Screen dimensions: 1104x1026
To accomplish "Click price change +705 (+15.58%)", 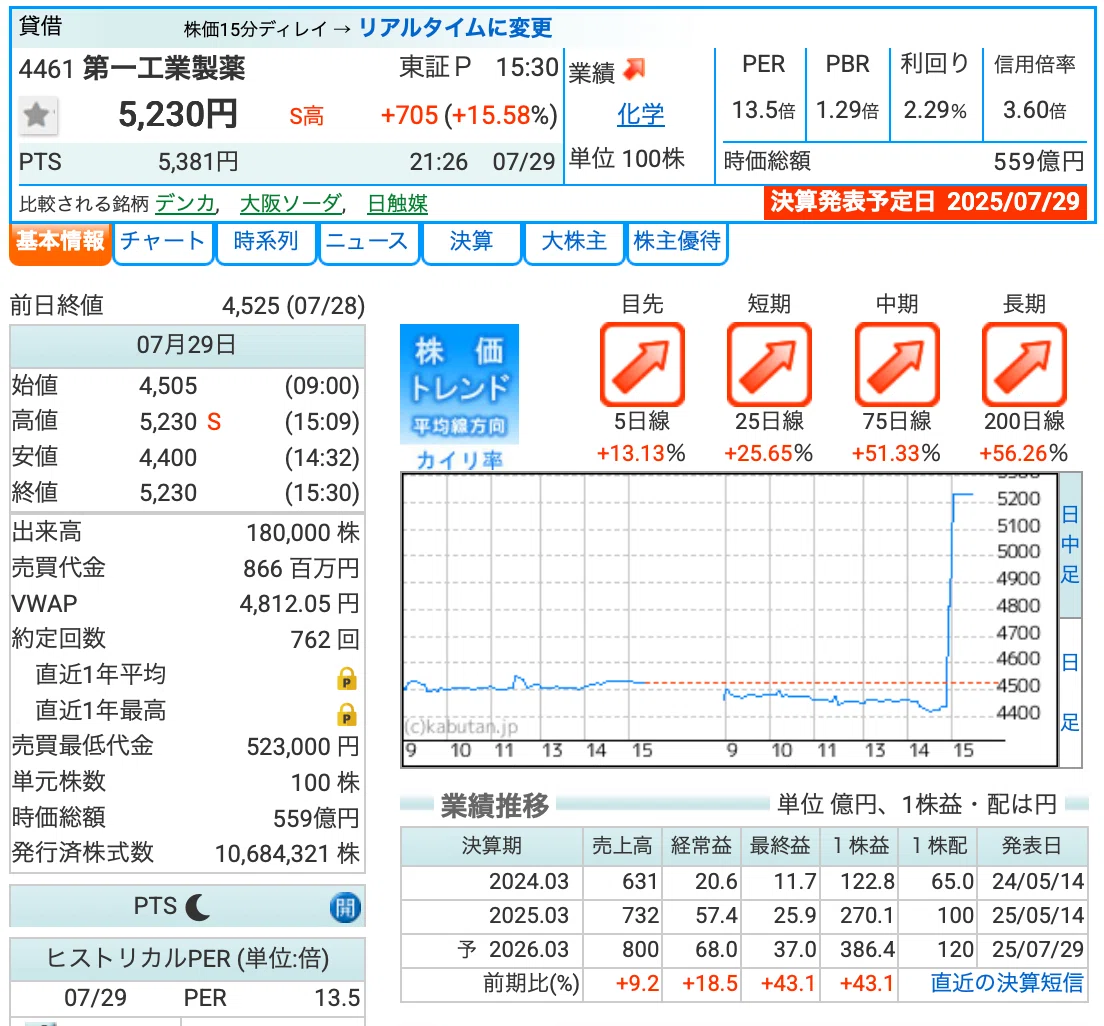I will click(x=469, y=115).
